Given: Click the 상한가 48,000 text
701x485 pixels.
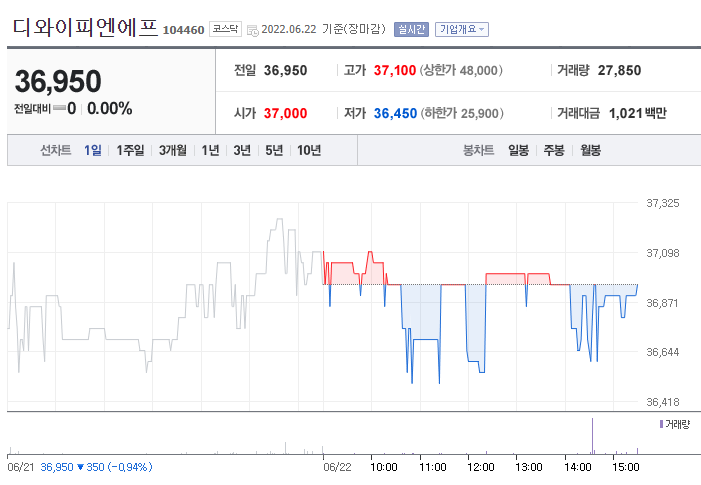Looking at the screenshot, I should [461, 71].
